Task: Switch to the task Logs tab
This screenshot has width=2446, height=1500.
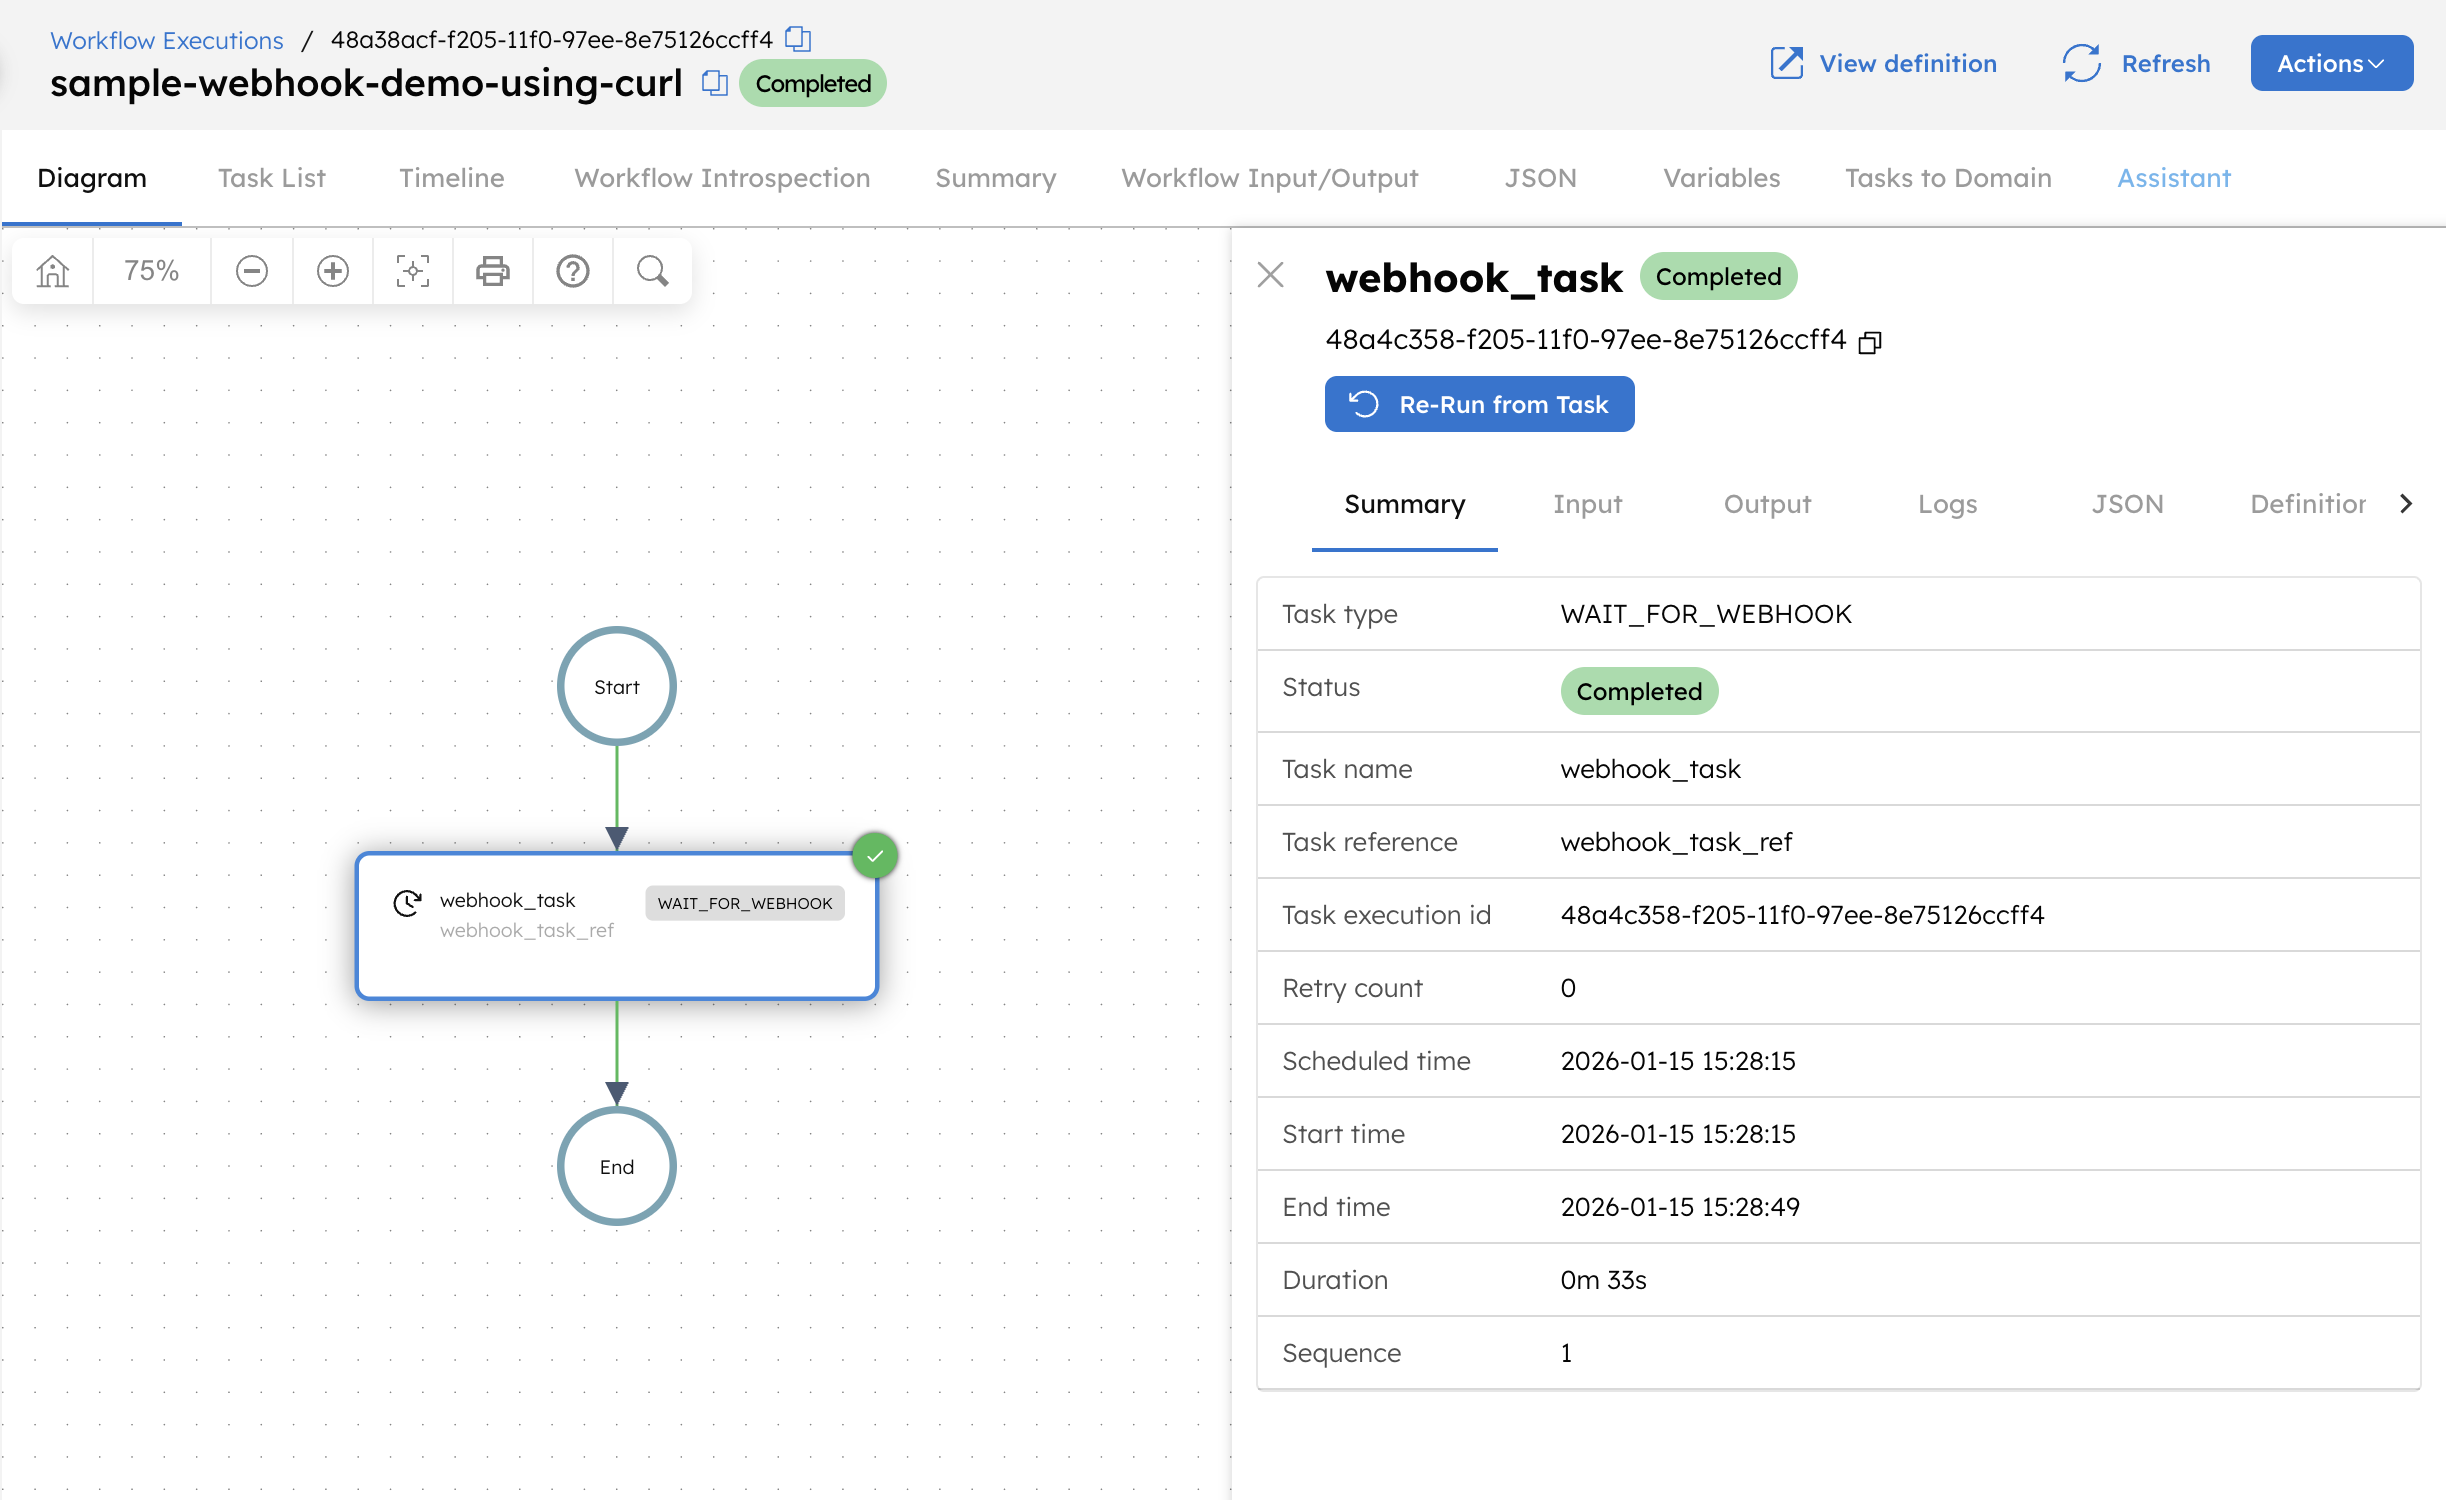Action: (x=1947, y=505)
